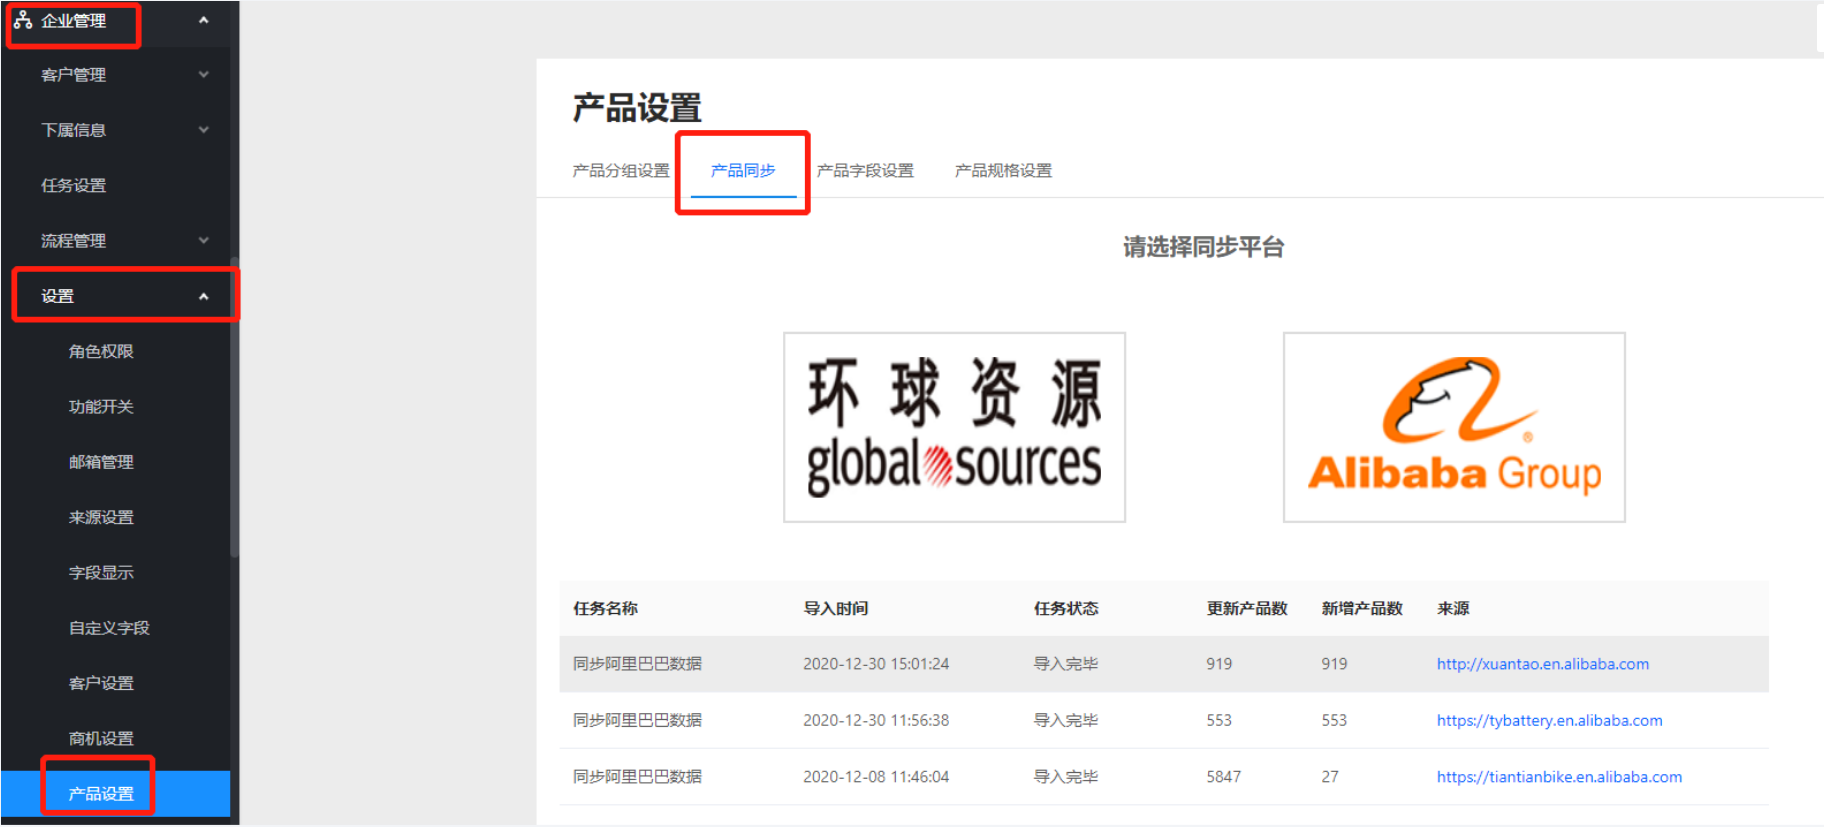The image size is (1824, 827).
Task: Open the 客户管理 sidebar menu
Action: pos(115,75)
